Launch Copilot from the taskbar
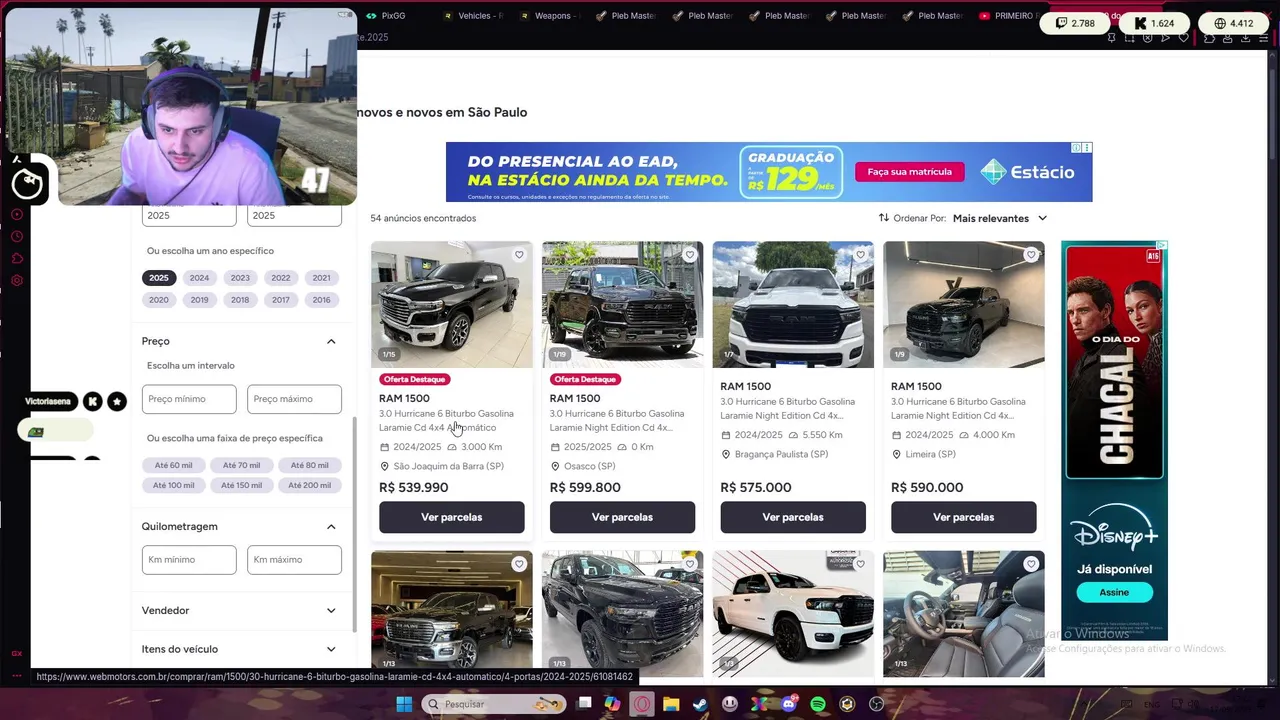 (x=612, y=704)
